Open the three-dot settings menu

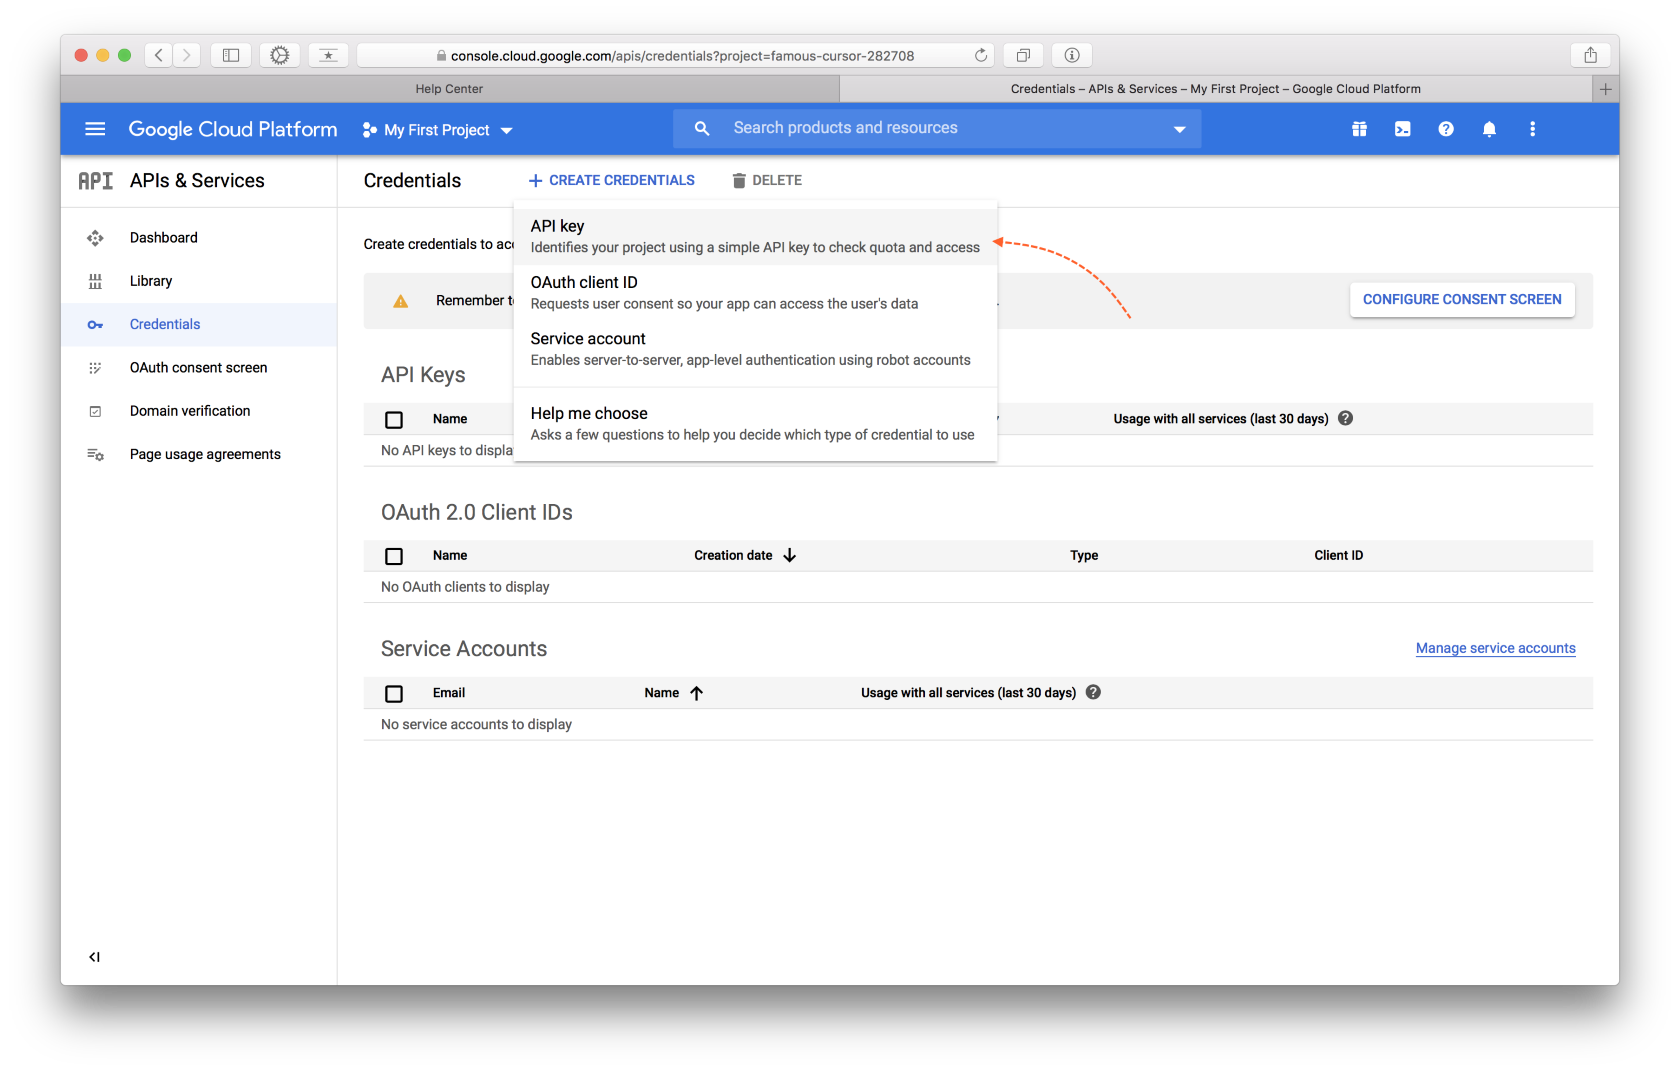tap(1532, 129)
